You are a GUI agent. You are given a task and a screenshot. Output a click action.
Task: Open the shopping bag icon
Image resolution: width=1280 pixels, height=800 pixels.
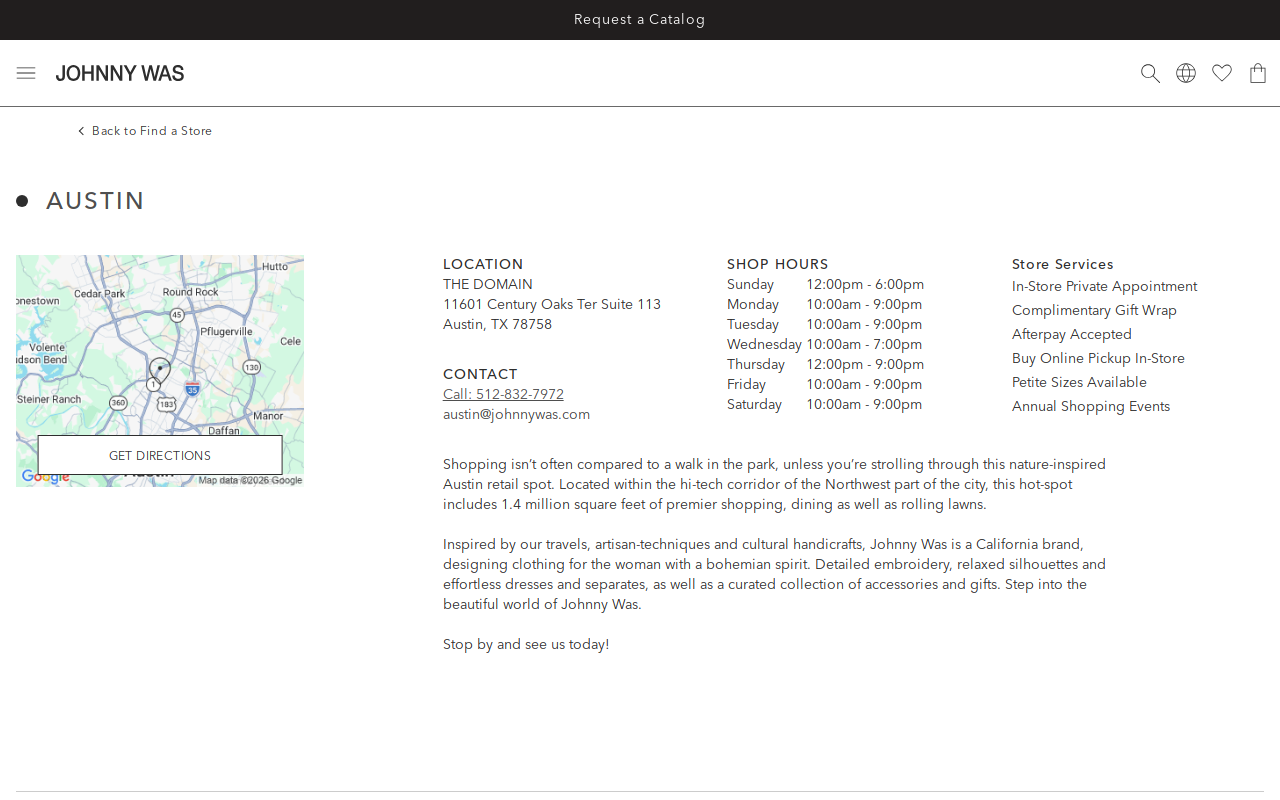(1258, 73)
